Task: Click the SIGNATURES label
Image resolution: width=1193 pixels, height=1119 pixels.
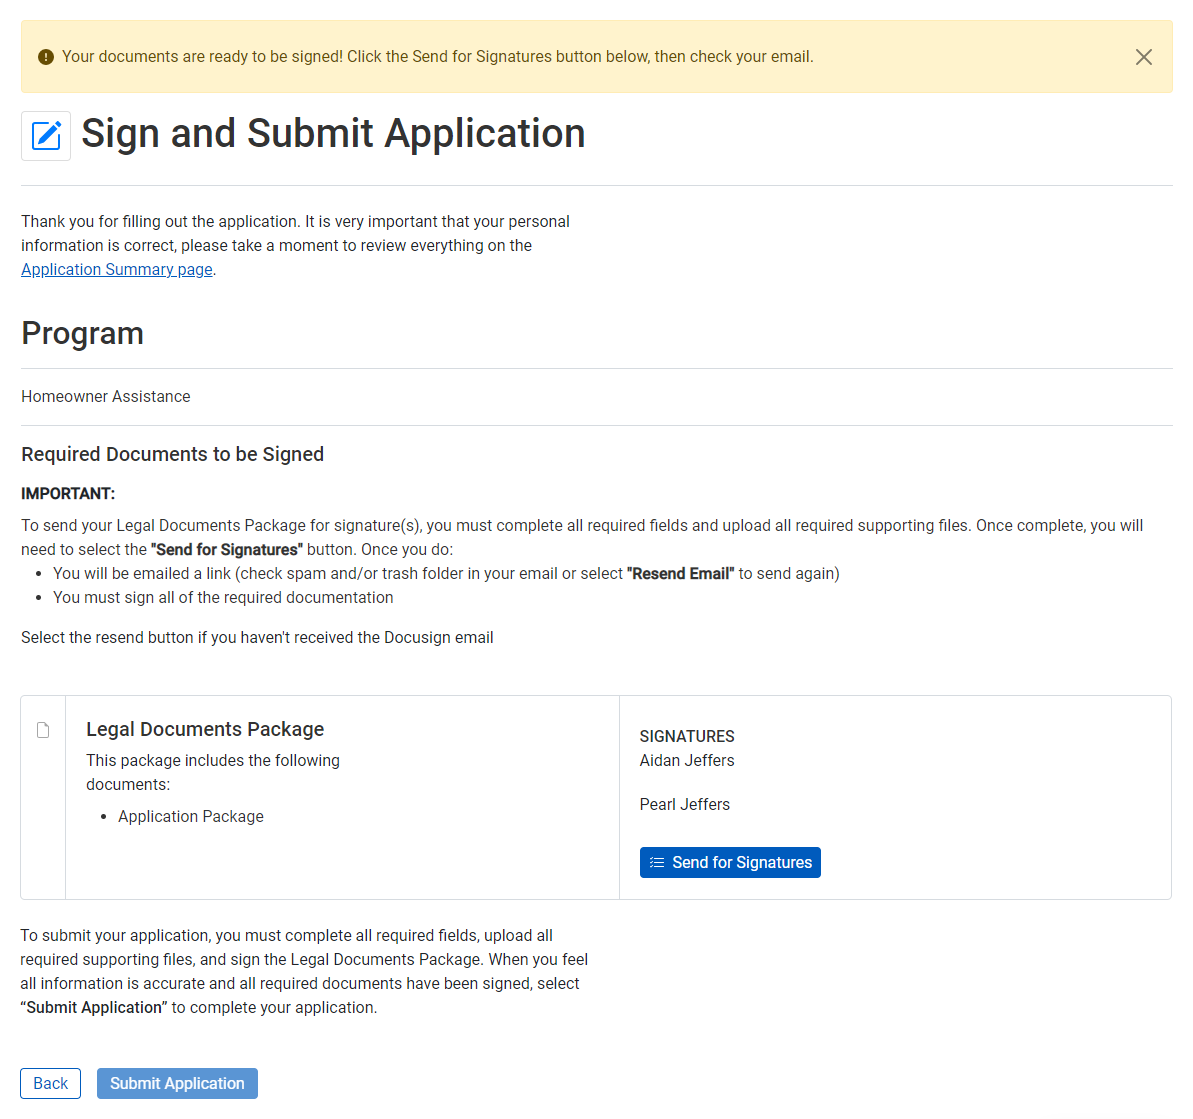Action: [687, 736]
